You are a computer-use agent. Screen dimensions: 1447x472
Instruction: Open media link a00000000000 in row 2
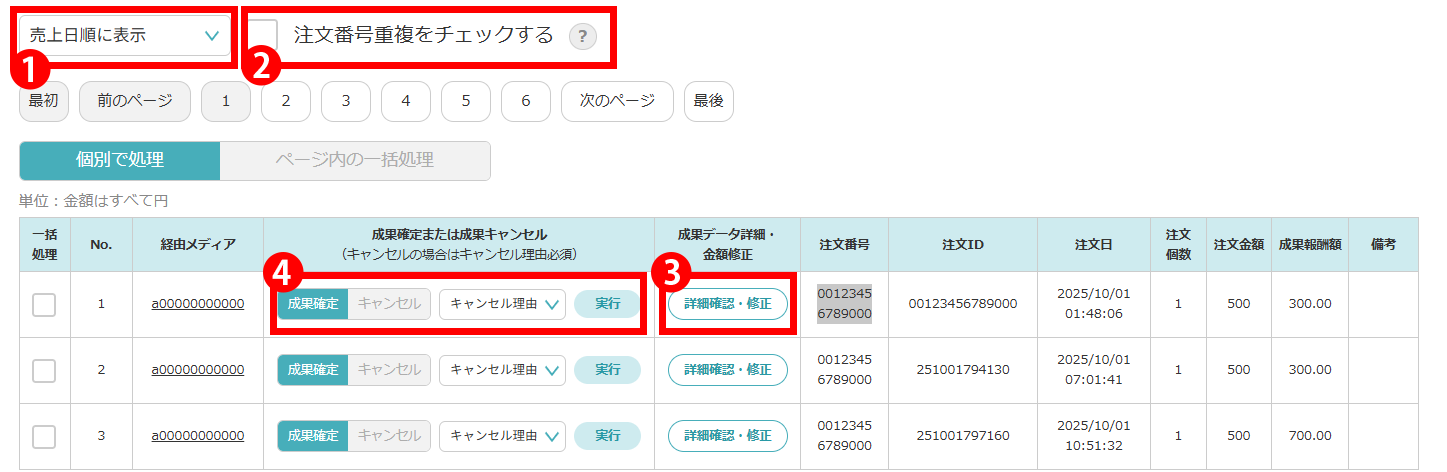coord(198,370)
